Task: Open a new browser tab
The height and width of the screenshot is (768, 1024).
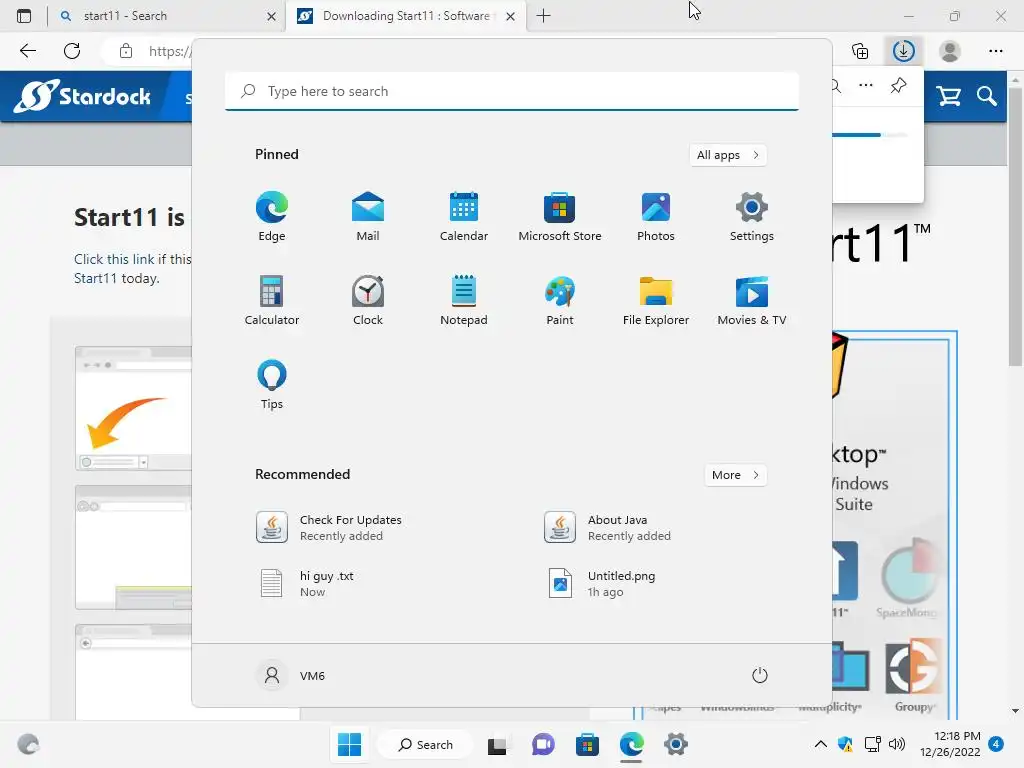Action: click(543, 16)
